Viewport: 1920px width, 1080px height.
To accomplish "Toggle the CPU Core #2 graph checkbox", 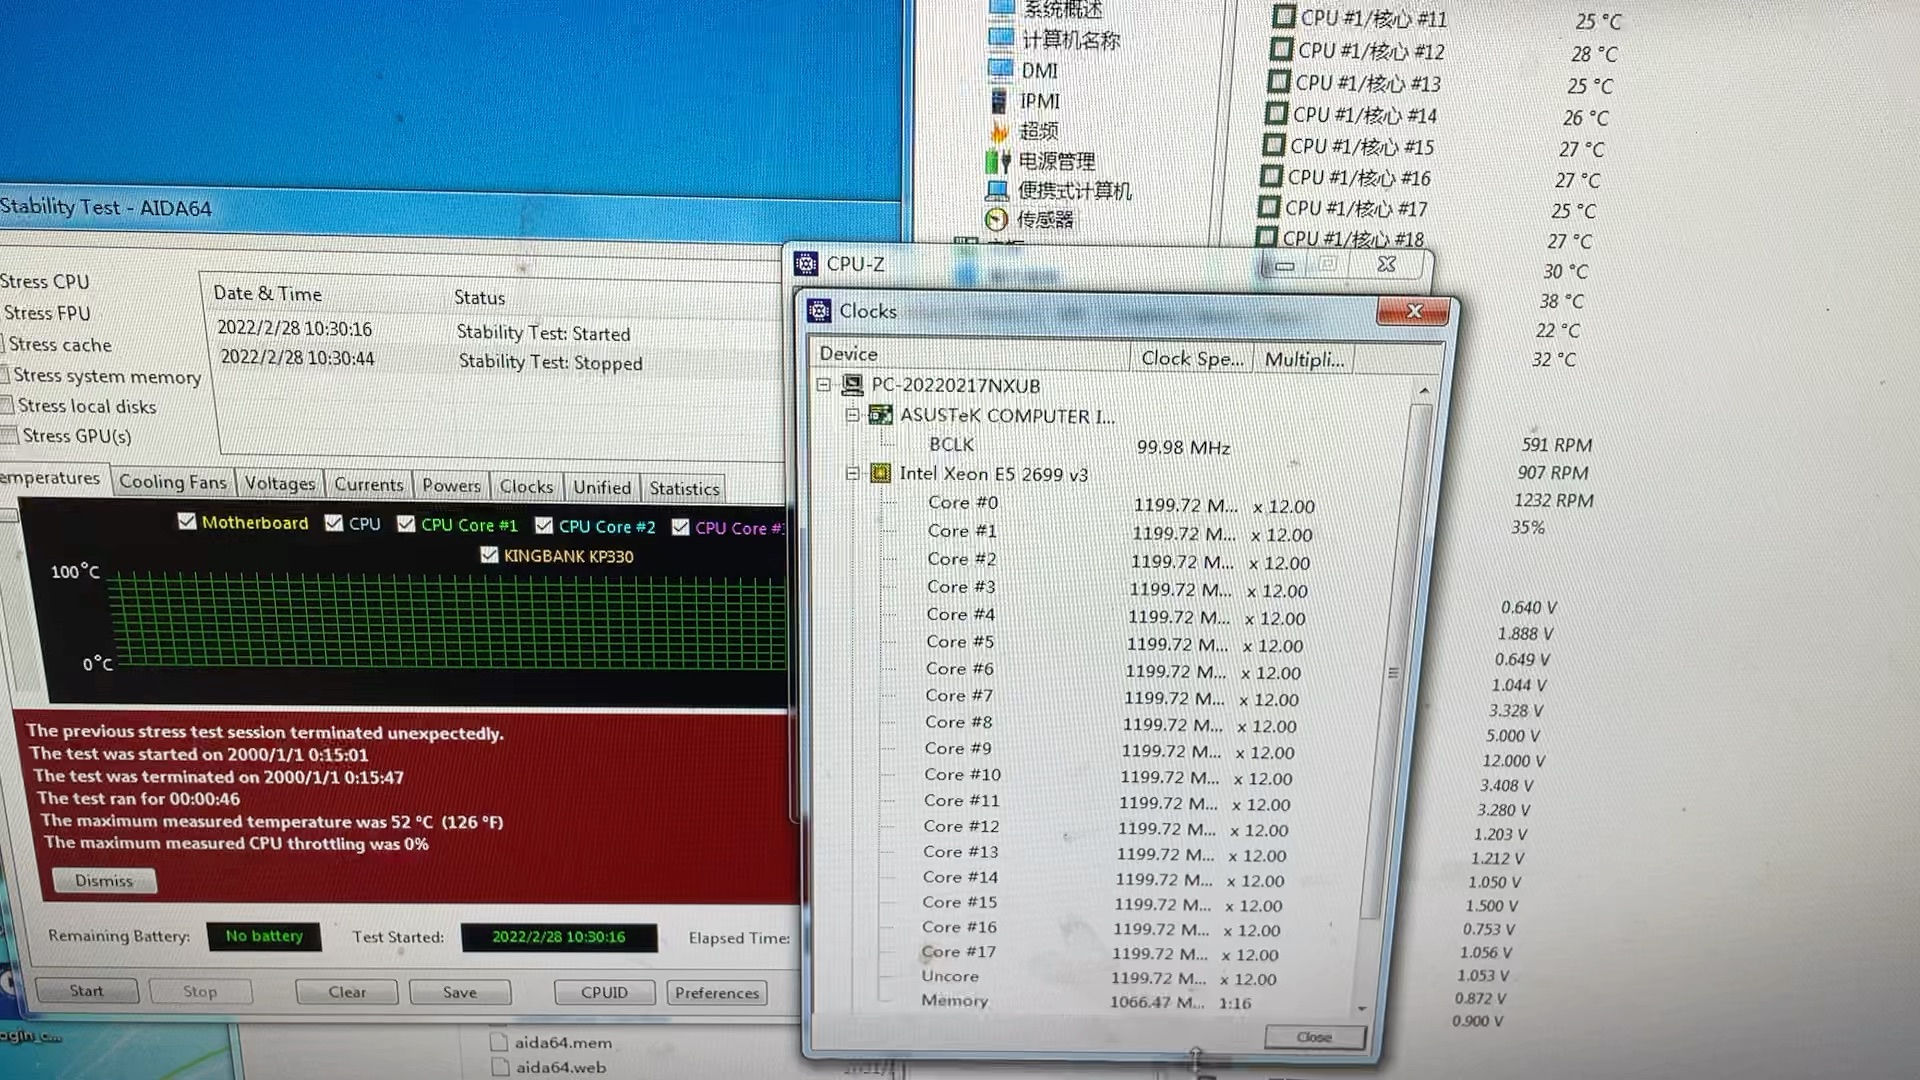I will pos(544,525).
